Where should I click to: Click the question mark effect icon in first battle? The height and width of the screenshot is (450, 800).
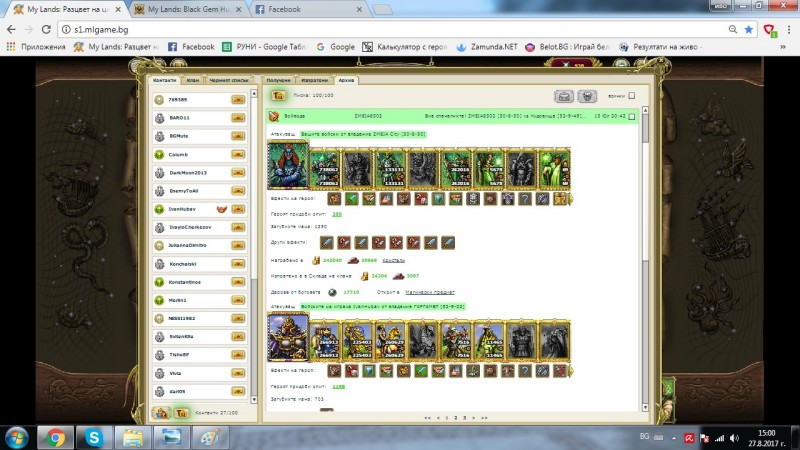pos(525,199)
